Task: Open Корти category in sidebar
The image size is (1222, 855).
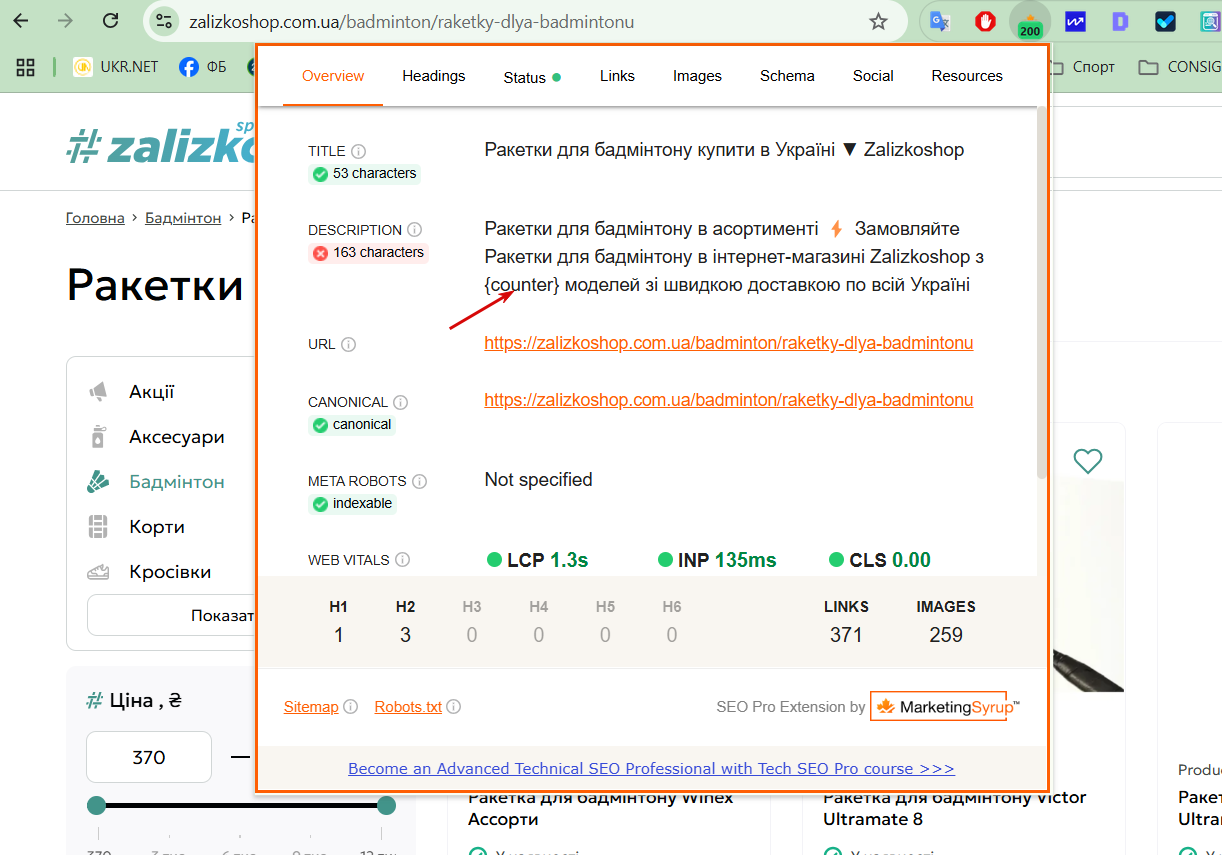Action: click(157, 527)
